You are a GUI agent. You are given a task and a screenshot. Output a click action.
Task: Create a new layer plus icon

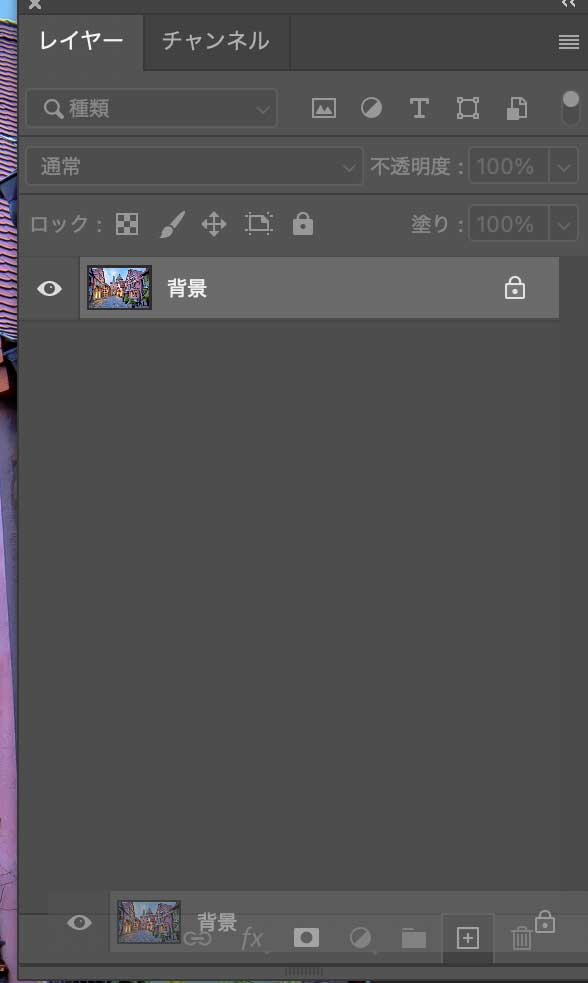(x=468, y=938)
